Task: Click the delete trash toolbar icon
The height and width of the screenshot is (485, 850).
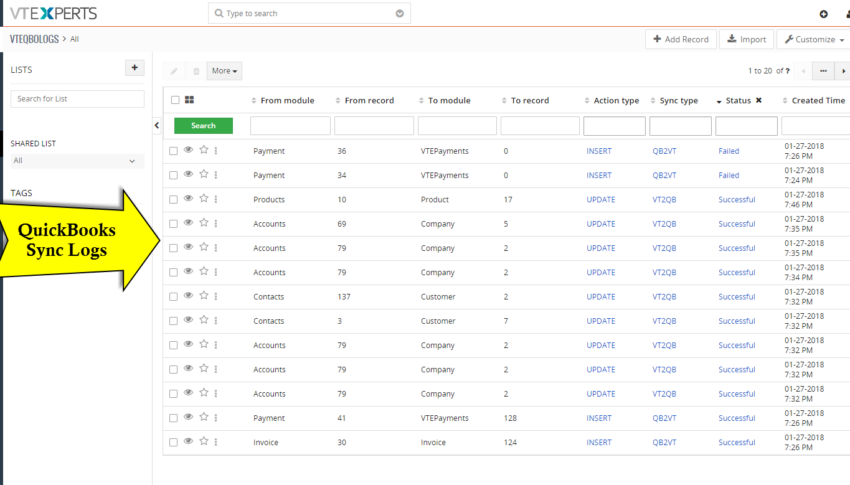Action: [x=196, y=71]
